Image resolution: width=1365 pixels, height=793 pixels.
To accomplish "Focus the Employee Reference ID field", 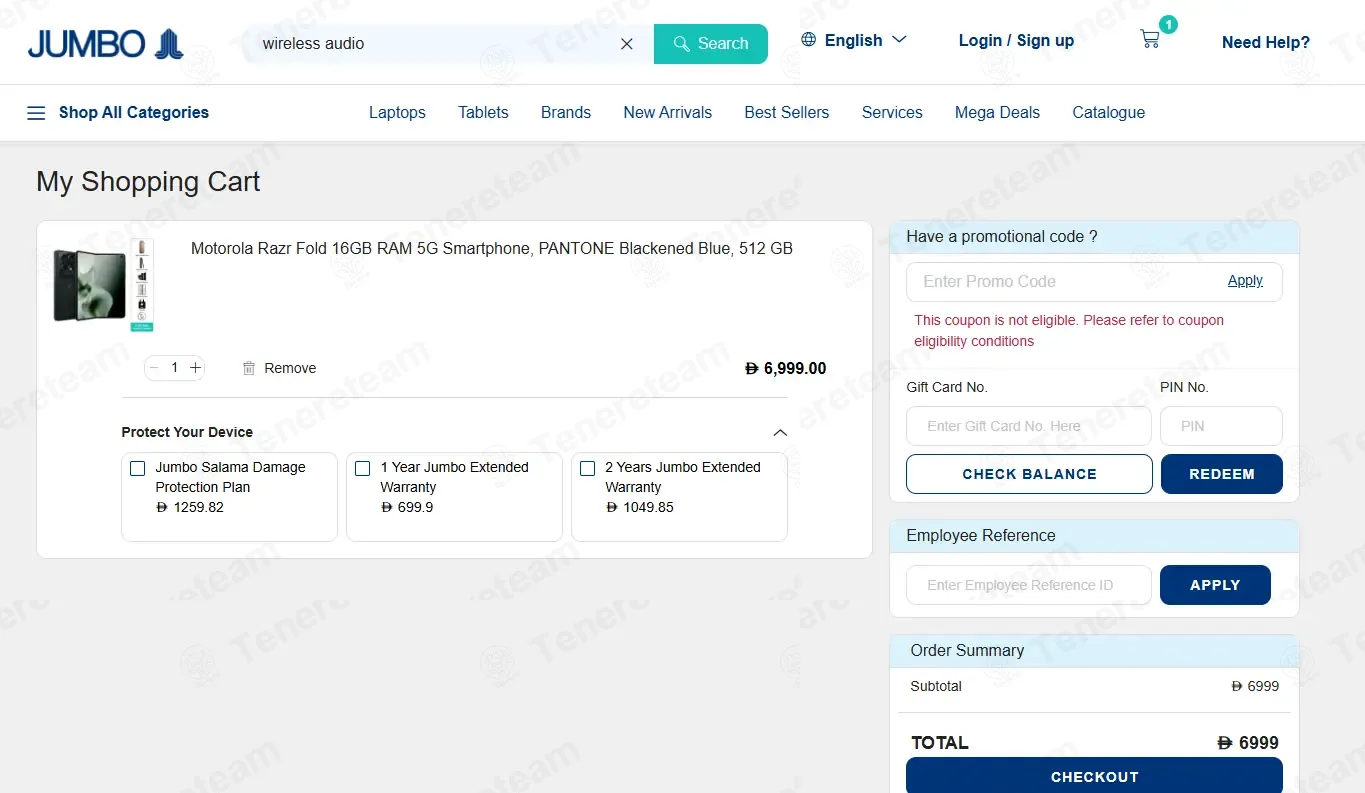I will [x=1029, y=585].
